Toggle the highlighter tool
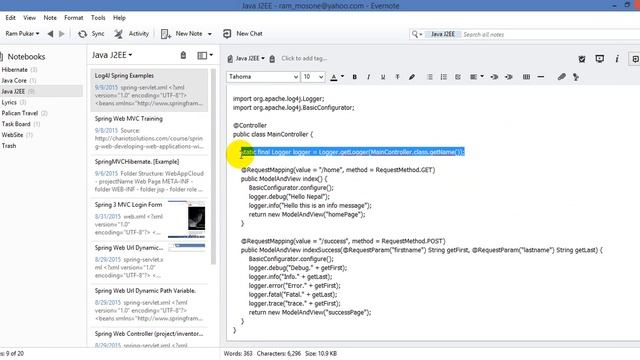Screen dimensions: 640x360 click(411, 77)
